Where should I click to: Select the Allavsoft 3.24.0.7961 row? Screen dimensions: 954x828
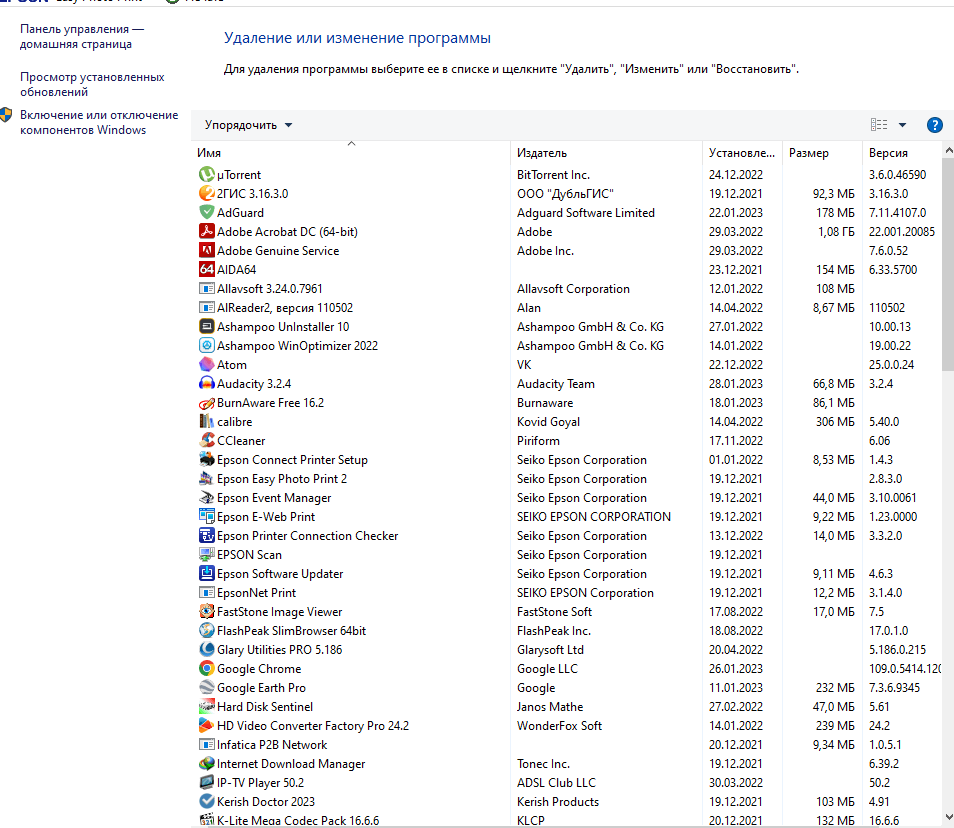566,288
